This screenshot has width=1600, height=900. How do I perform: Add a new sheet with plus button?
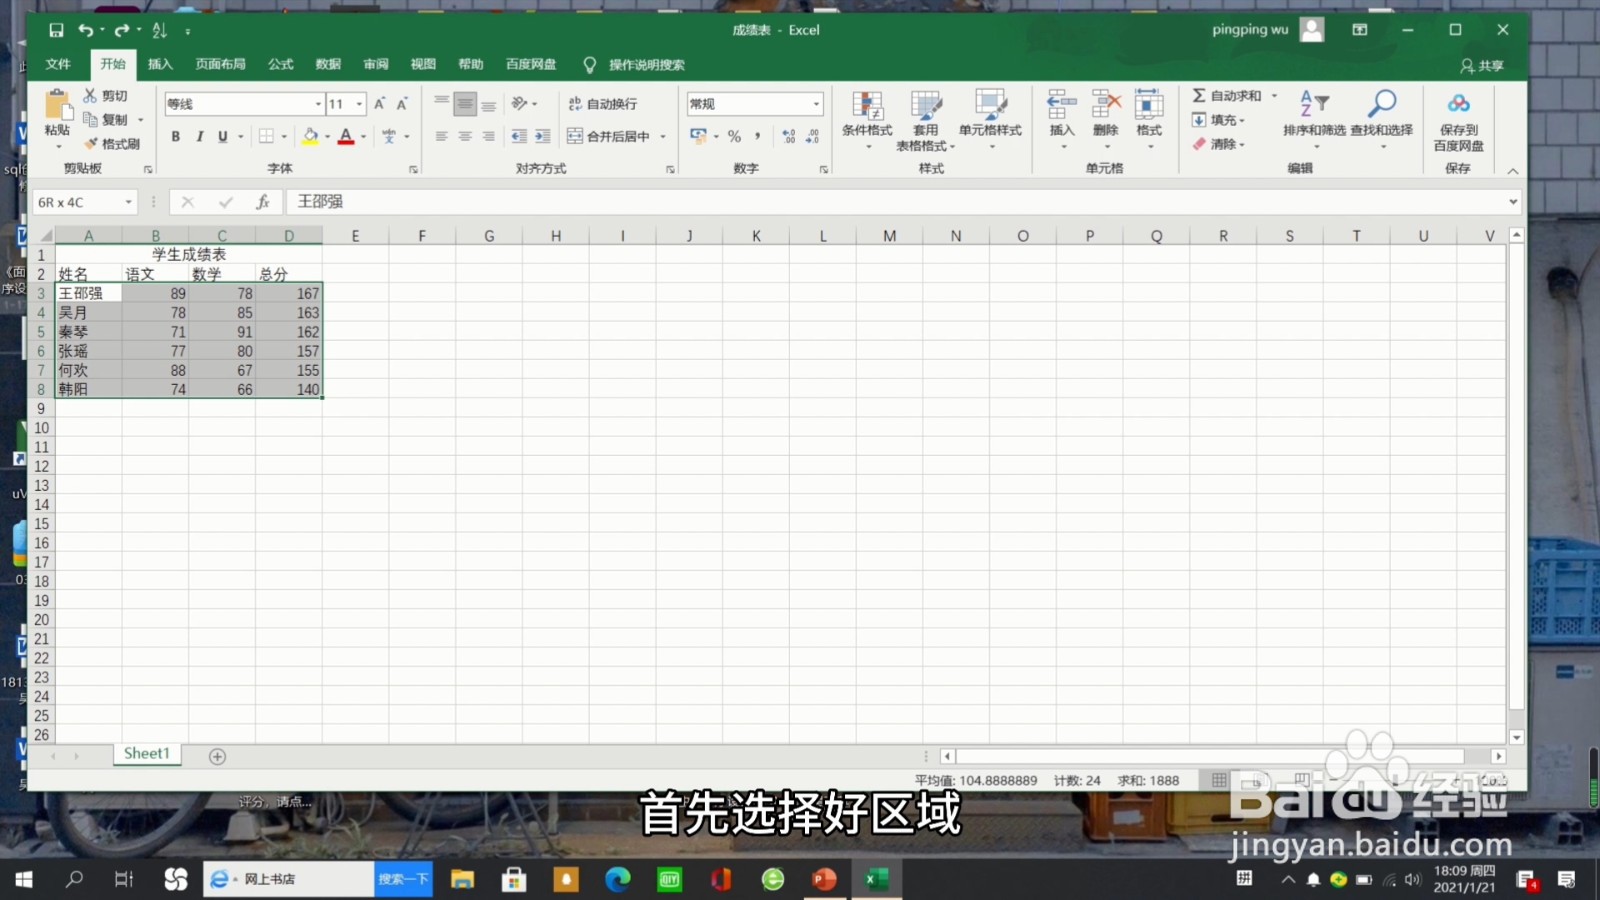tap(216, 756)
